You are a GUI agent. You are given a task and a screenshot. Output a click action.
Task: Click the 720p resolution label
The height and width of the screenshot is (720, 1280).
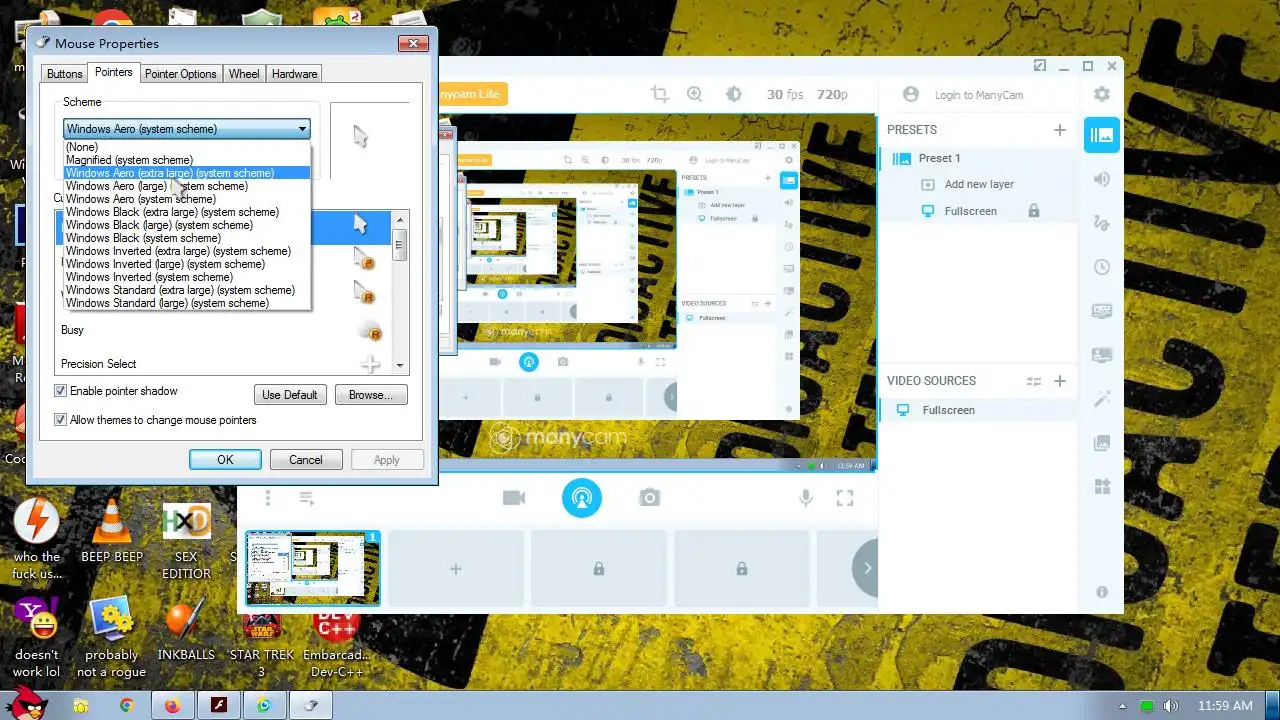point(832,95)
